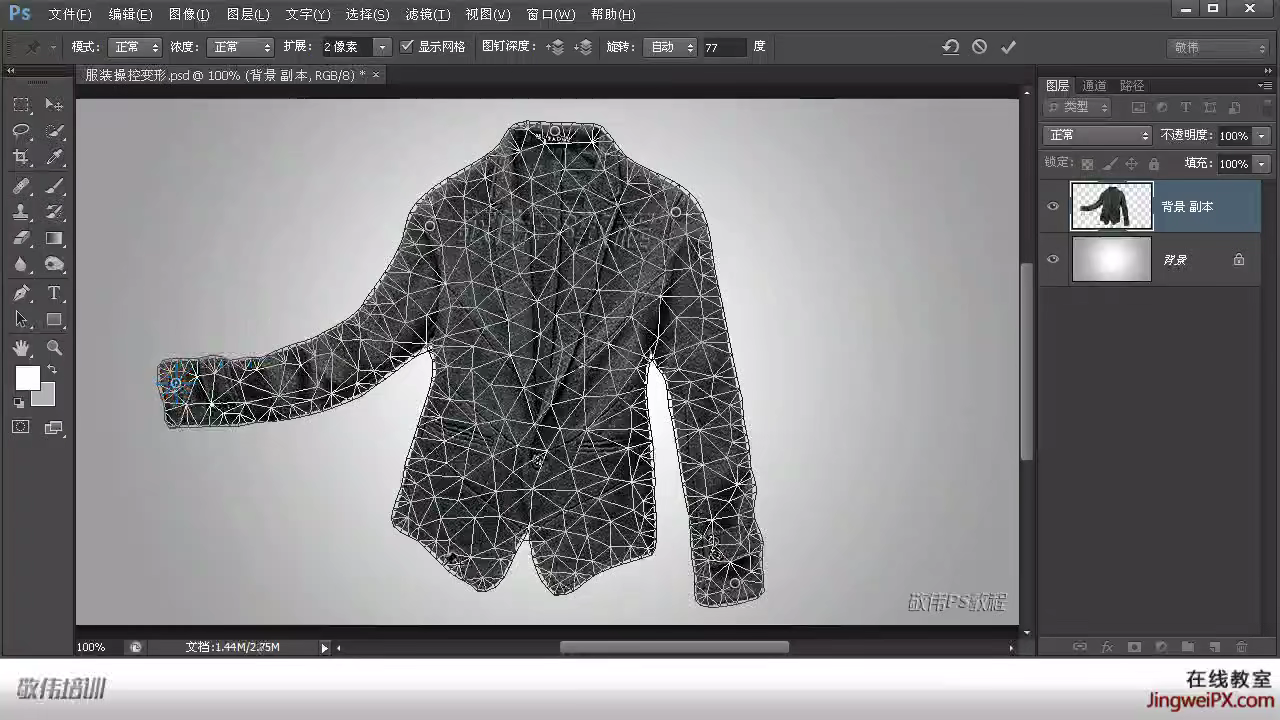Swap foreground and background colors

(x=52, y=370)
